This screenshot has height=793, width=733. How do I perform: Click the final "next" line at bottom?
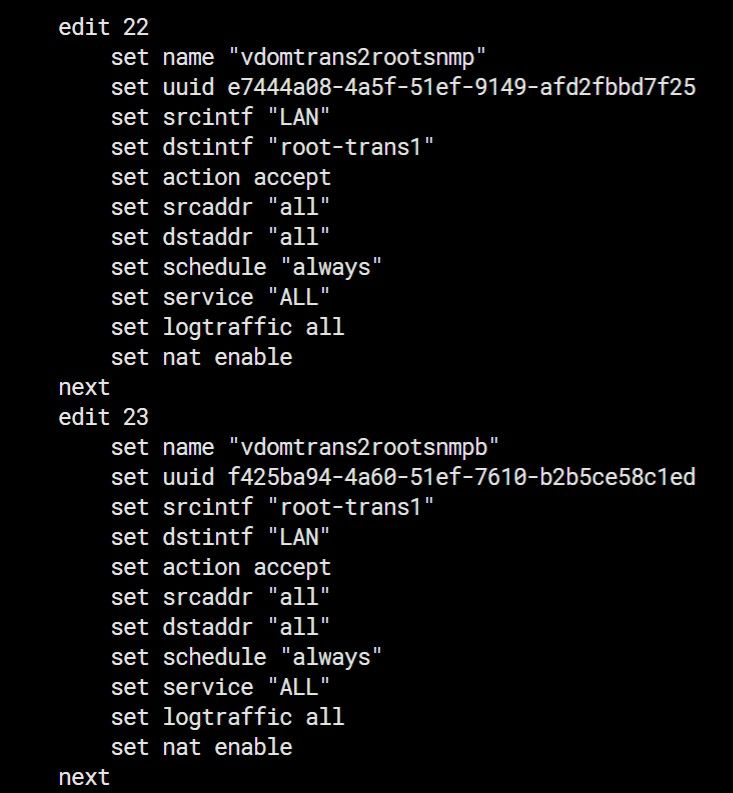pyautogui.click(x=84, y=777)
